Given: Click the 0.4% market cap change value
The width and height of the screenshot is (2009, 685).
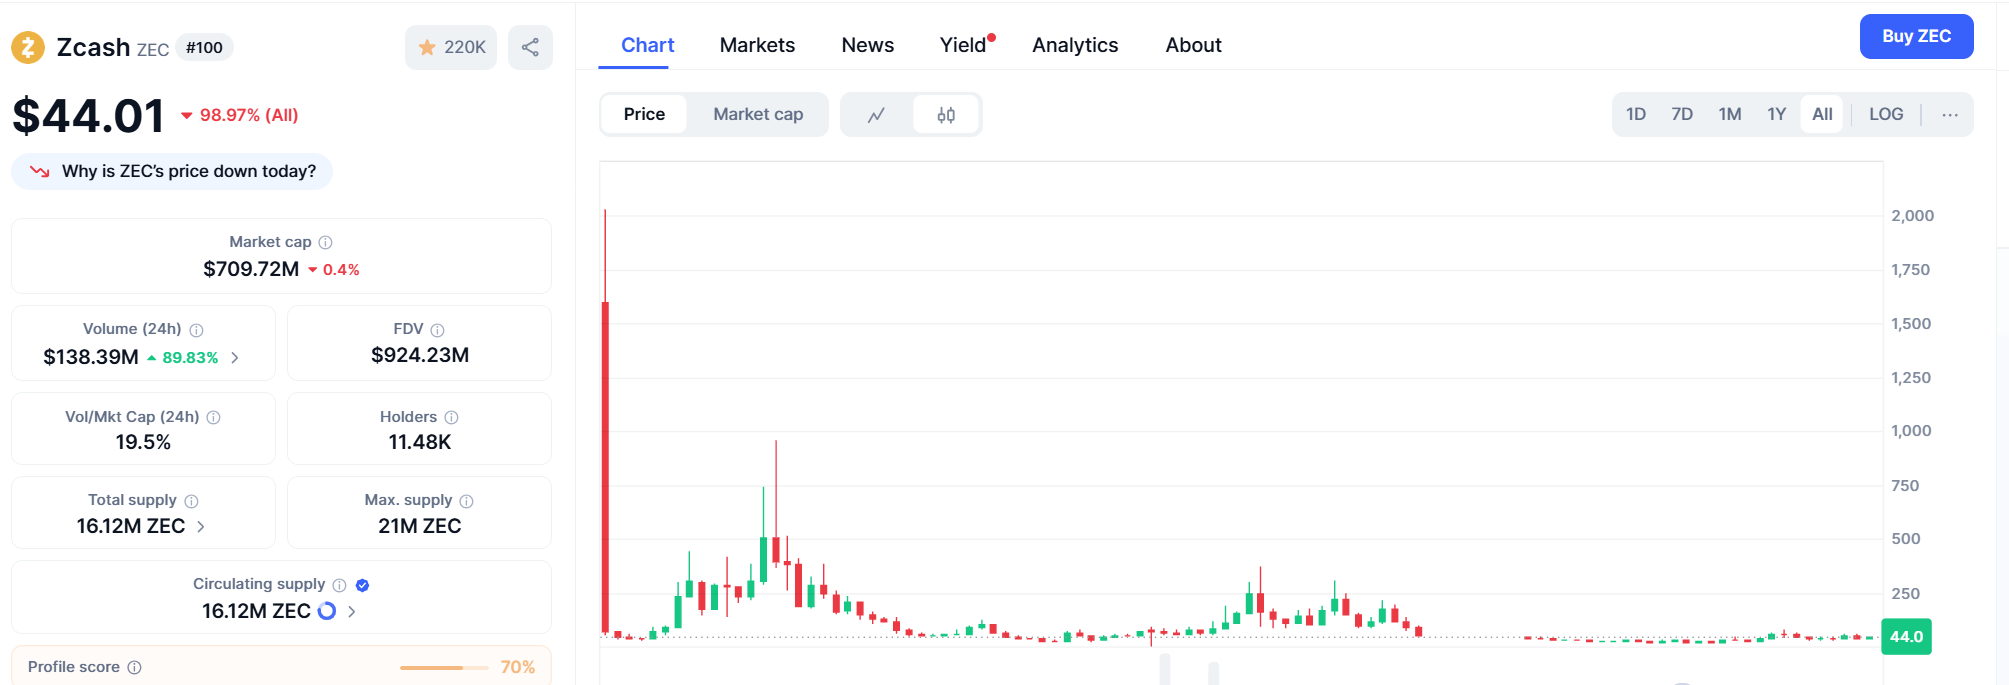Looking at the screenshot, I should tap(341, 270).
